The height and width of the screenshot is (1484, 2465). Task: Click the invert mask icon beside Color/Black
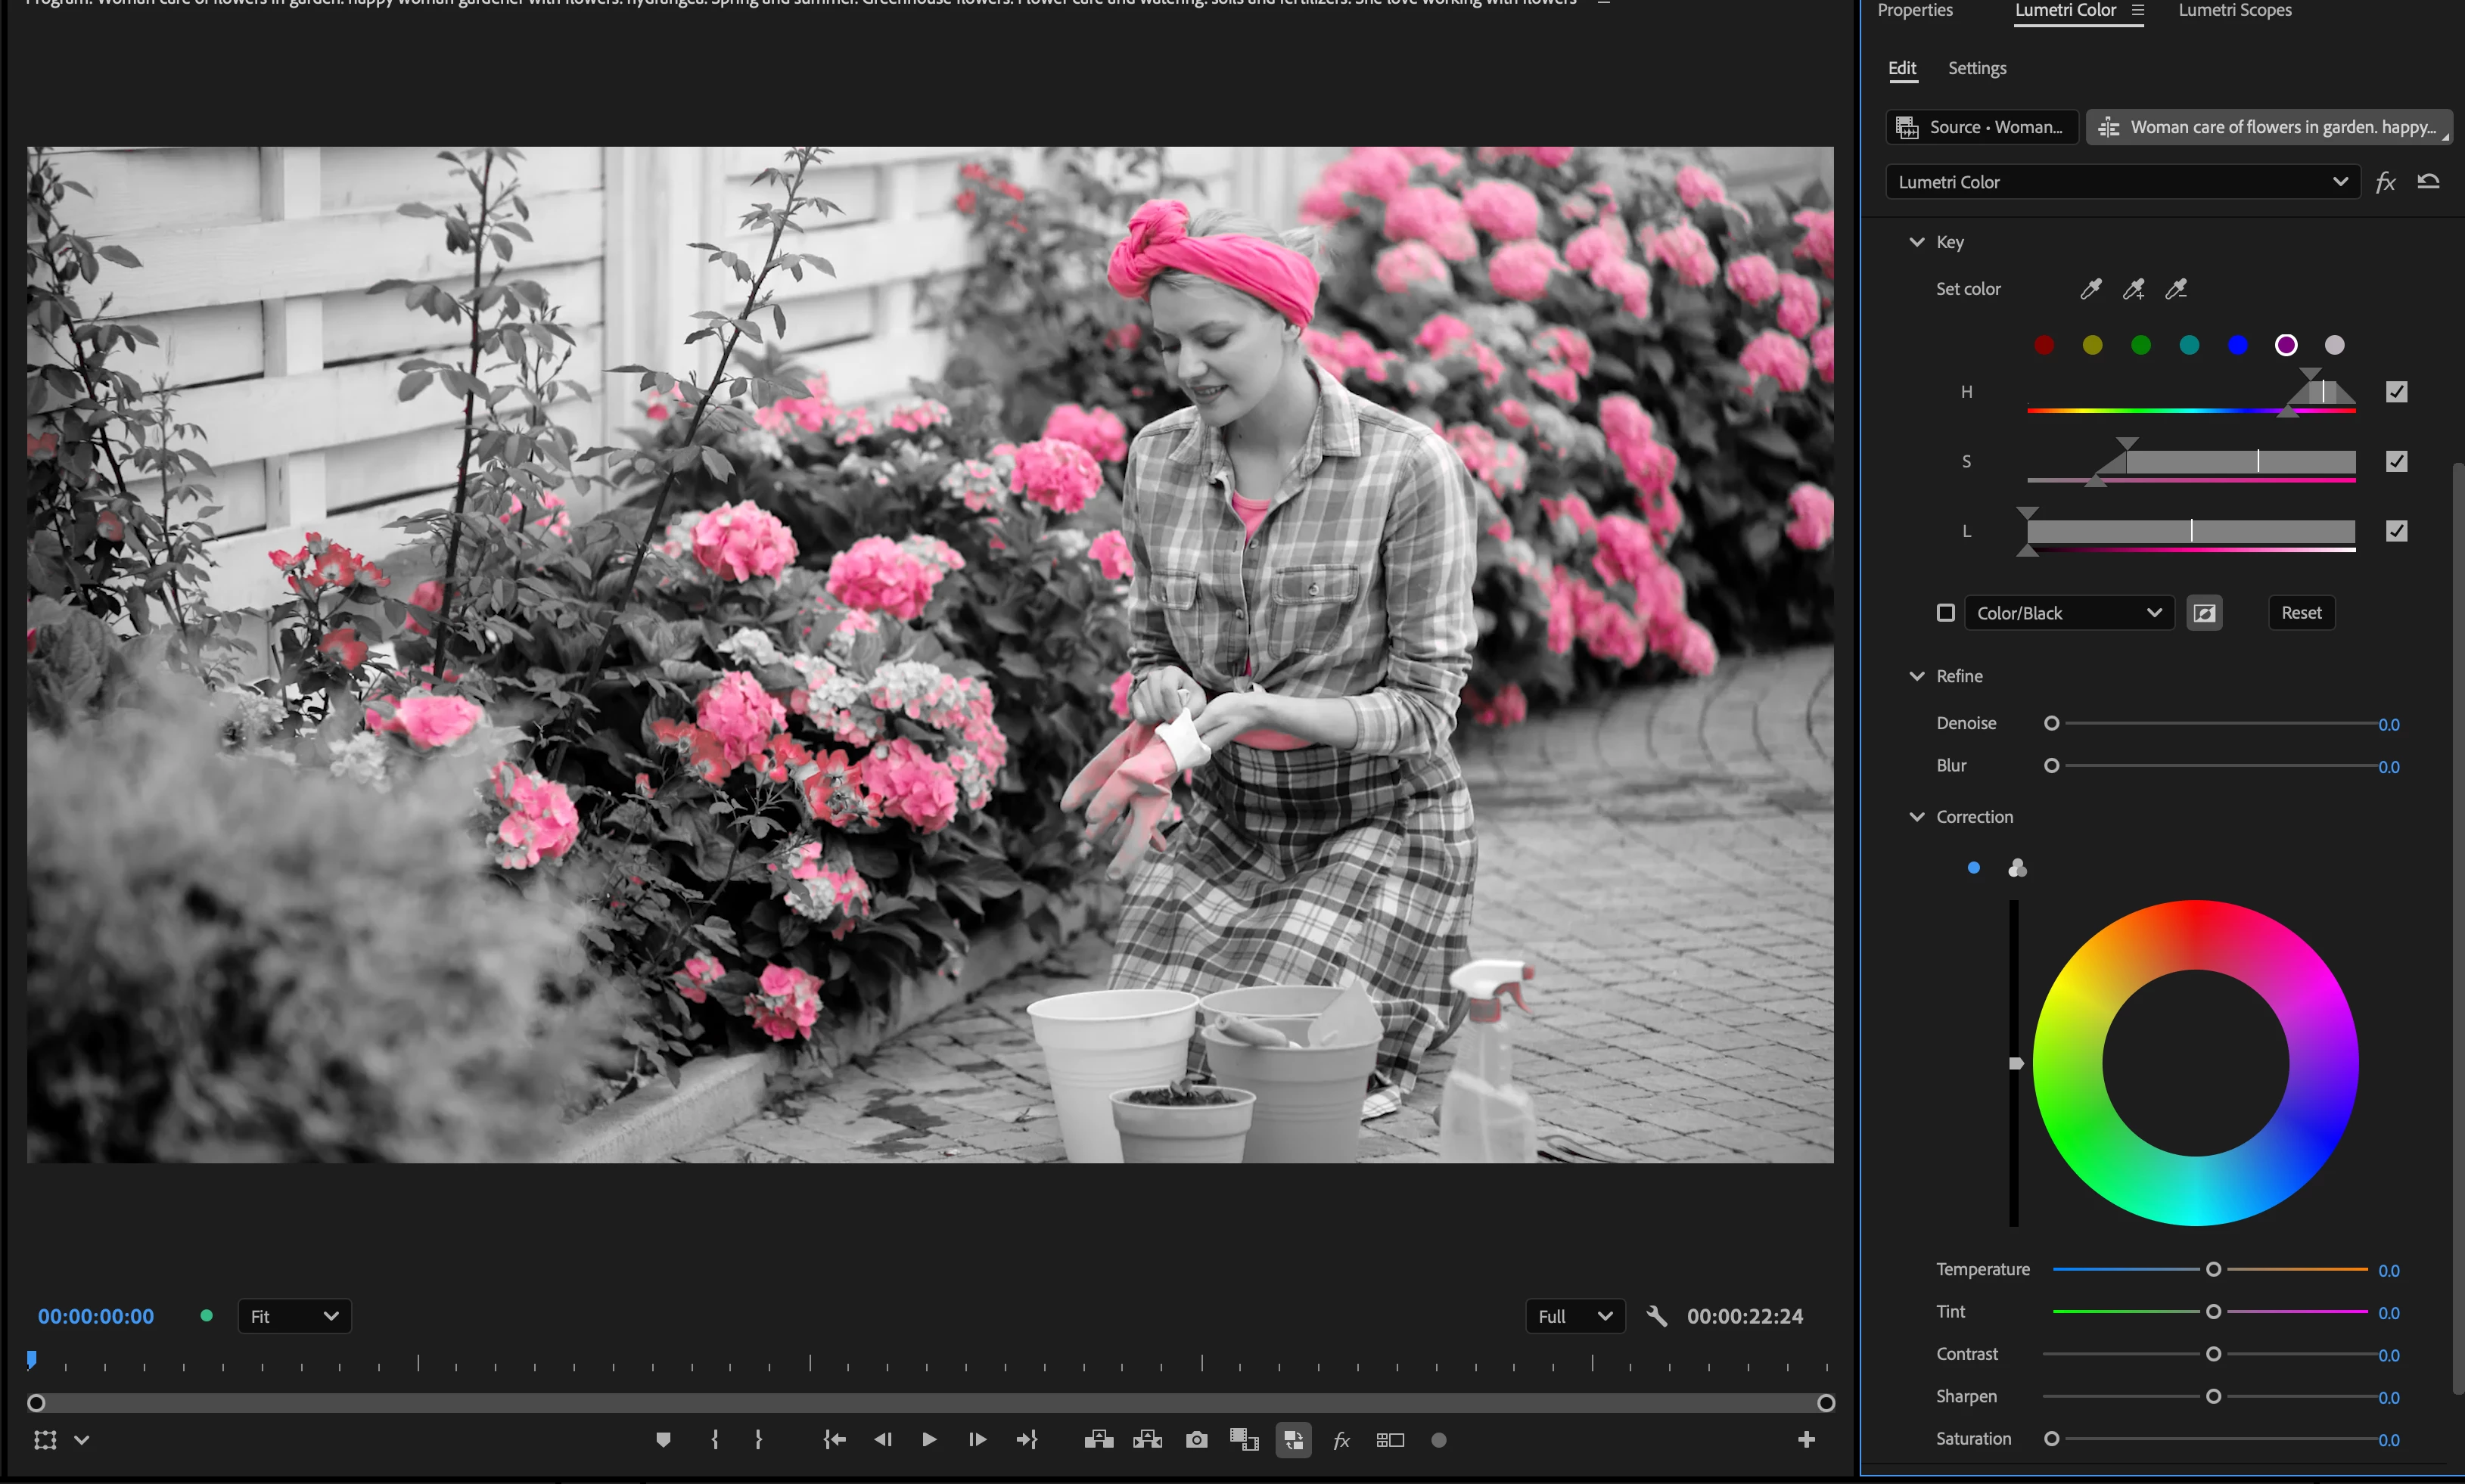2204,613
